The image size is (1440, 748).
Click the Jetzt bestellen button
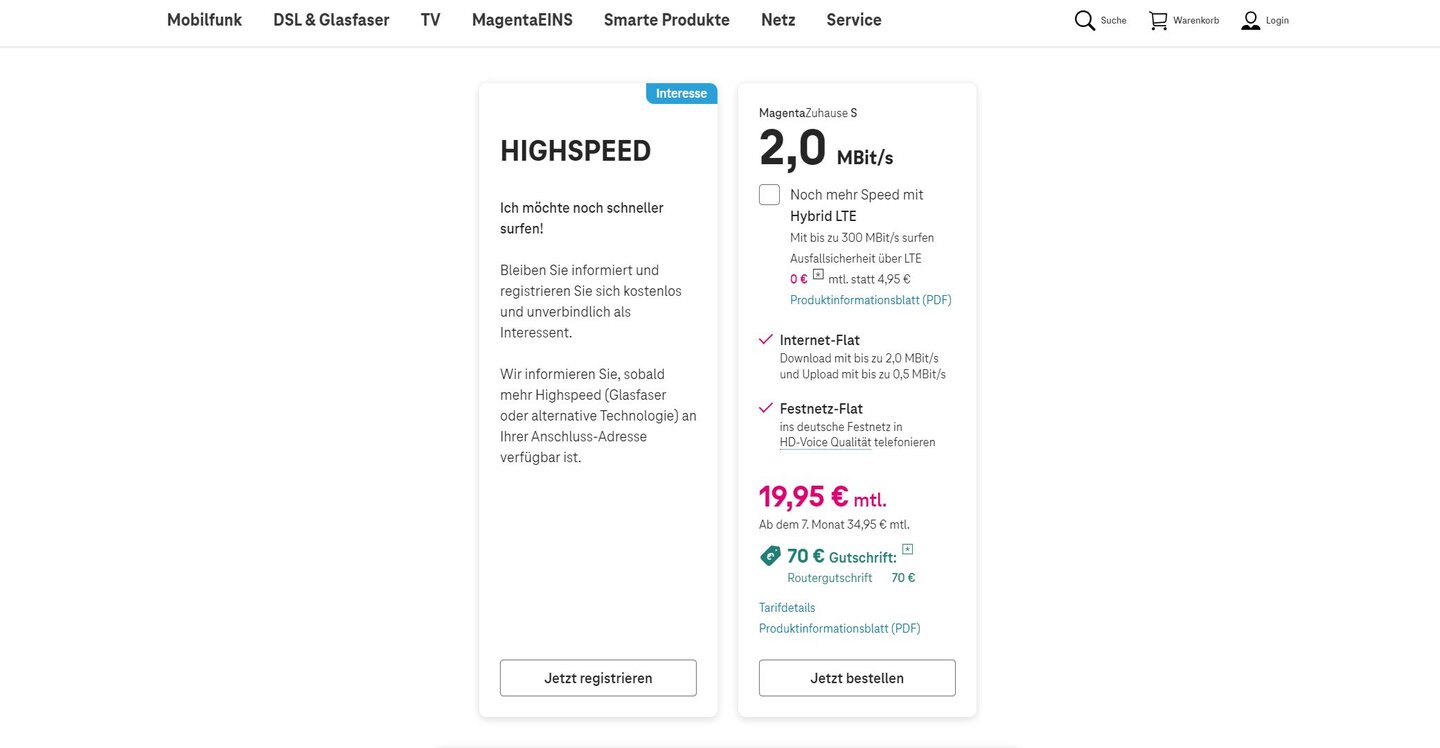[856, 678]
